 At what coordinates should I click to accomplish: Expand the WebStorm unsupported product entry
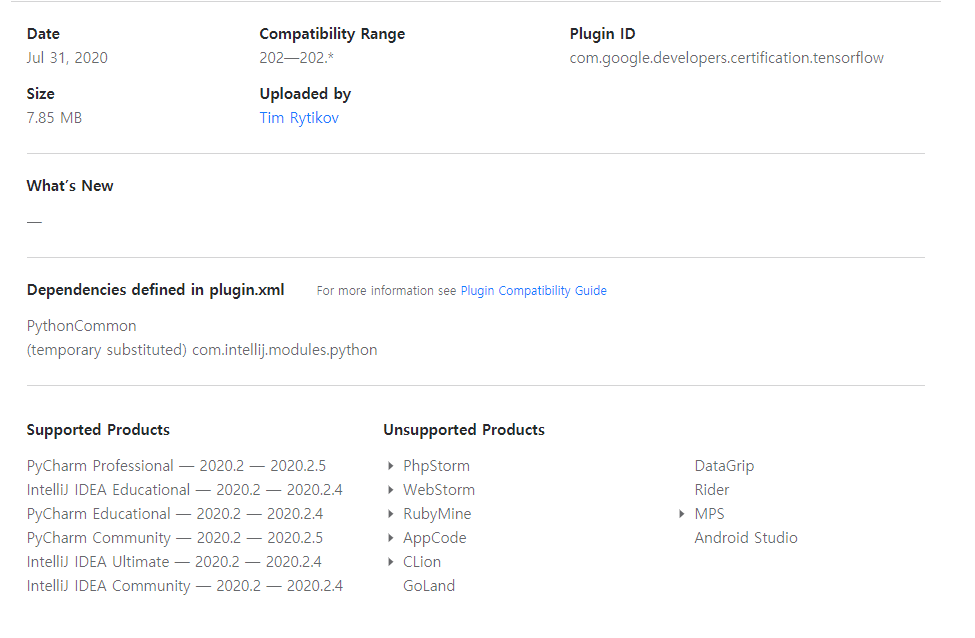[x=390, y=490]
